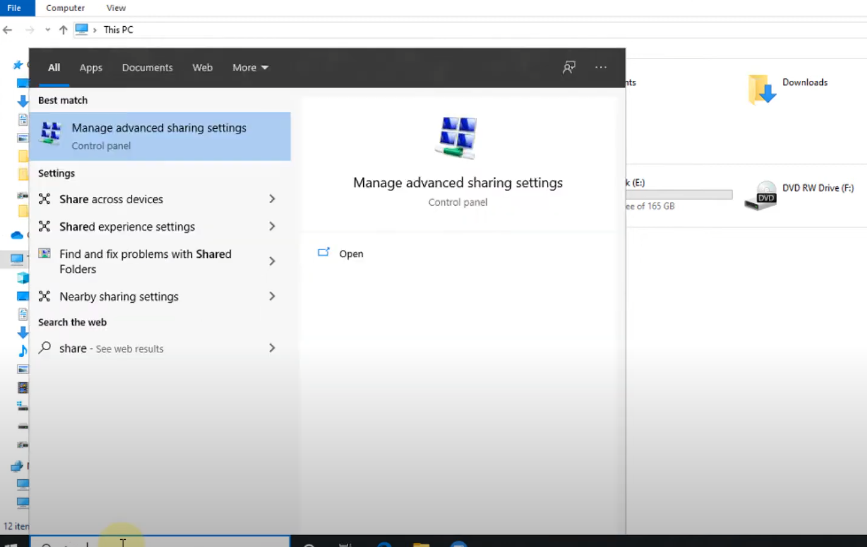The width and height of the screenshot is (867, 547).
Task: Click the 'Control panel' subtitle under best match
Action: click(x=101, y=146)
